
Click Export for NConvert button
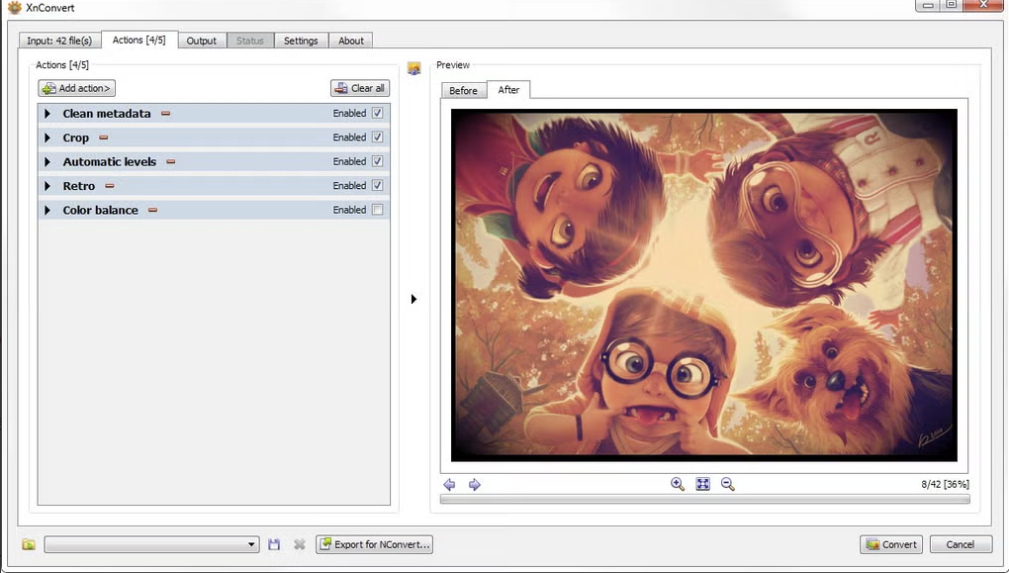[374, 545]
